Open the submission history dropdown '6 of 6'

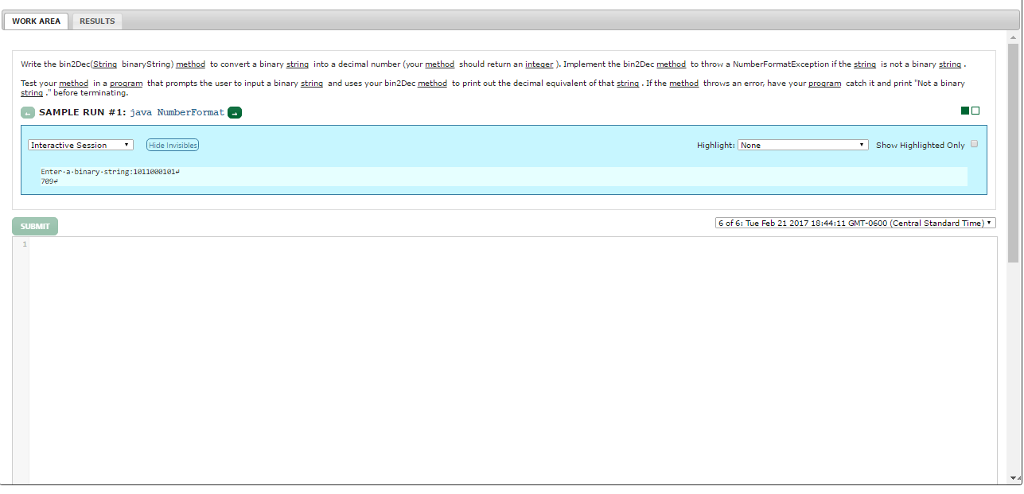(856, 223)
